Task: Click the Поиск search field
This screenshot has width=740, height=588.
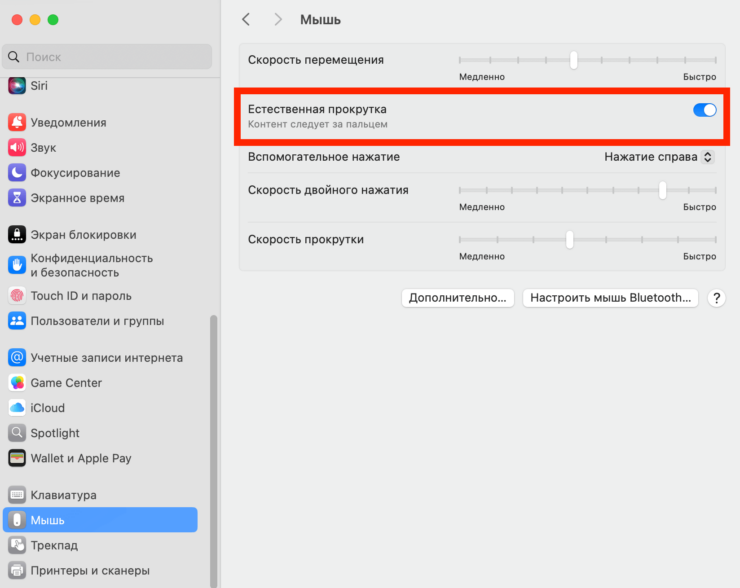Action: [107, 57]
